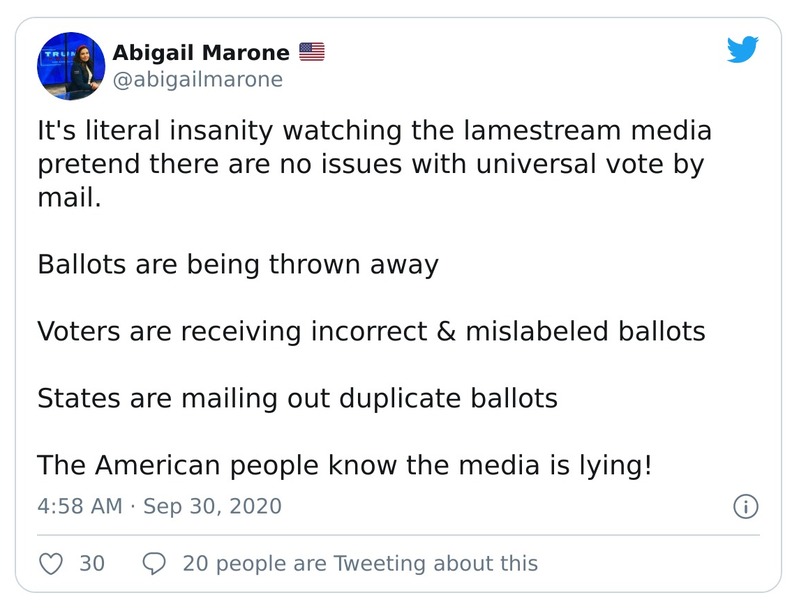Open Abigail Marone's profile avatar
This screenshot has width=799, height=609.
click(71, 66)
